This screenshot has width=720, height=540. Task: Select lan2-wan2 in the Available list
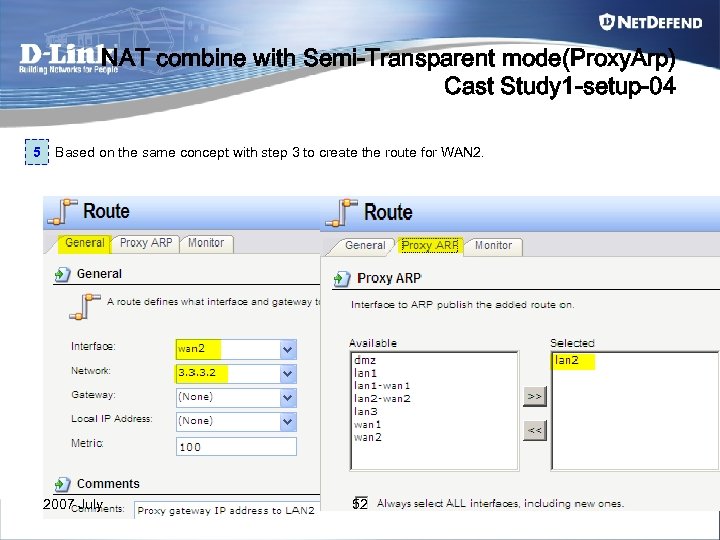pyautogui.click(x=382, y=399)
